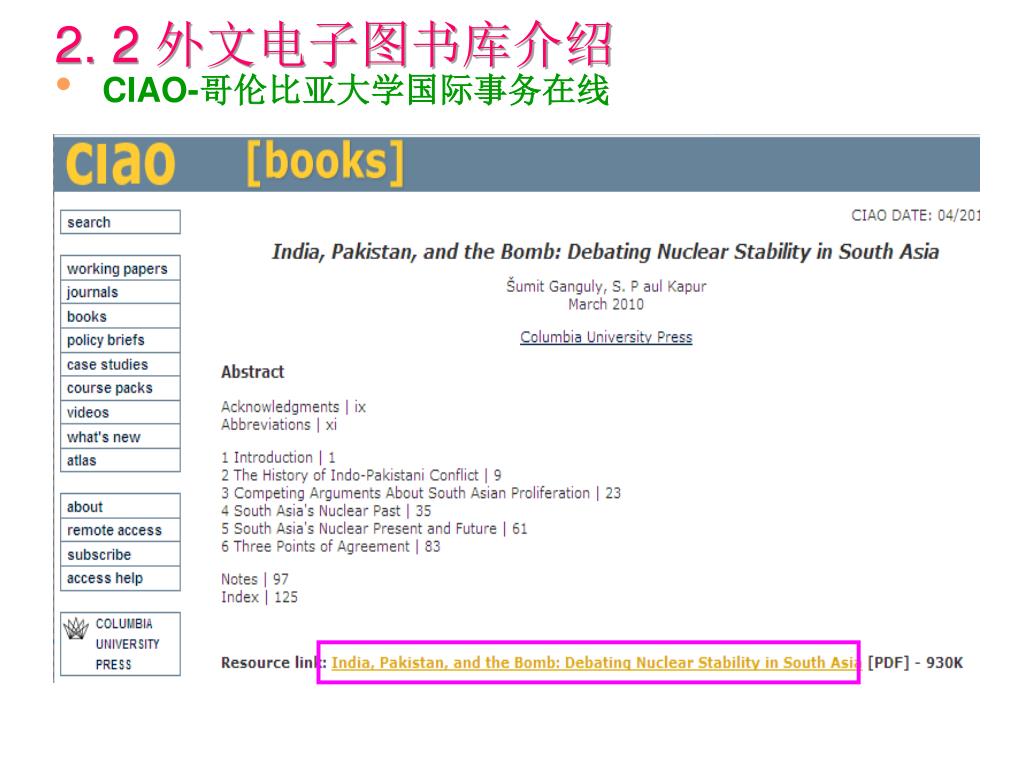Click the Columbia University Press crown icon
The height and width of the screenshot is (768, 1024).
point(76,629)
